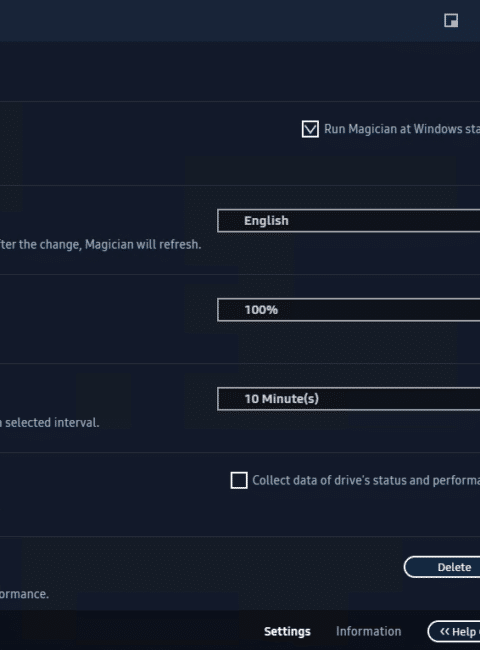Screen dimensions: 480x650
Task: Switch to the Settings tab
Action: click(x=287, y=631)
